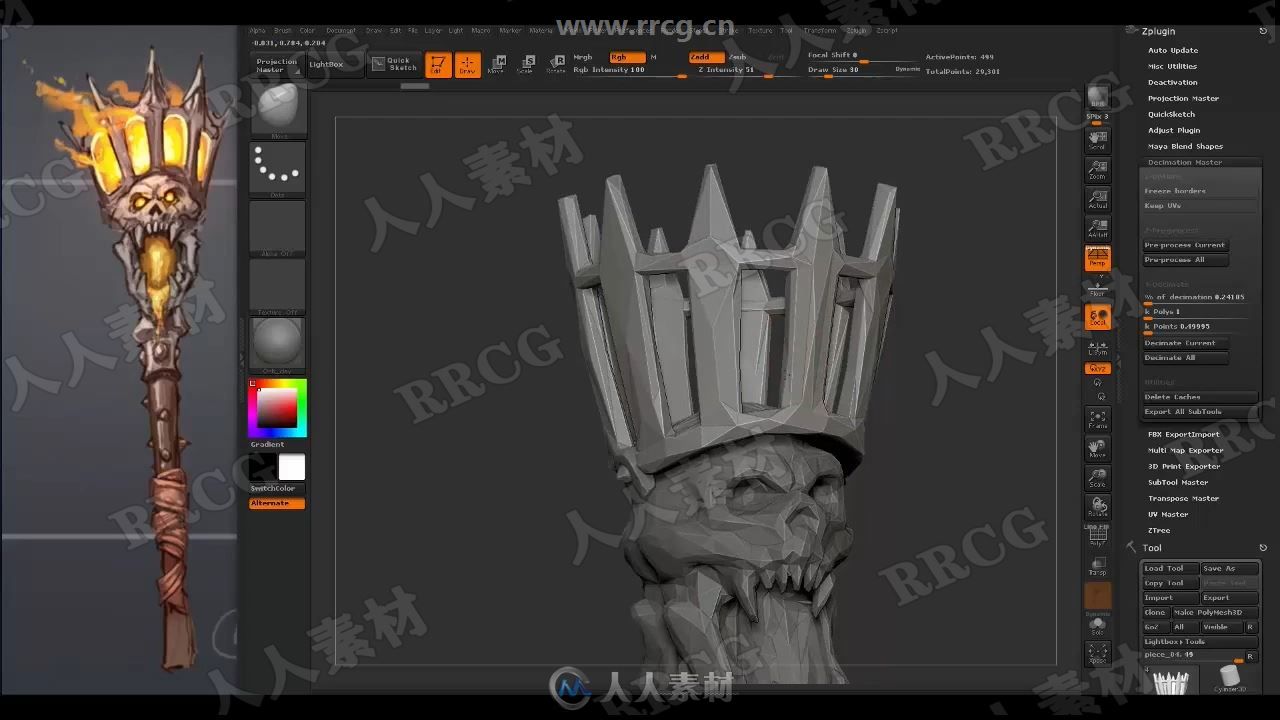Restore Zplugin palette with circular arrow icon
The height and width of the screenshot is (720, 1280).
pyautogui.click(x=1263, y=31)
